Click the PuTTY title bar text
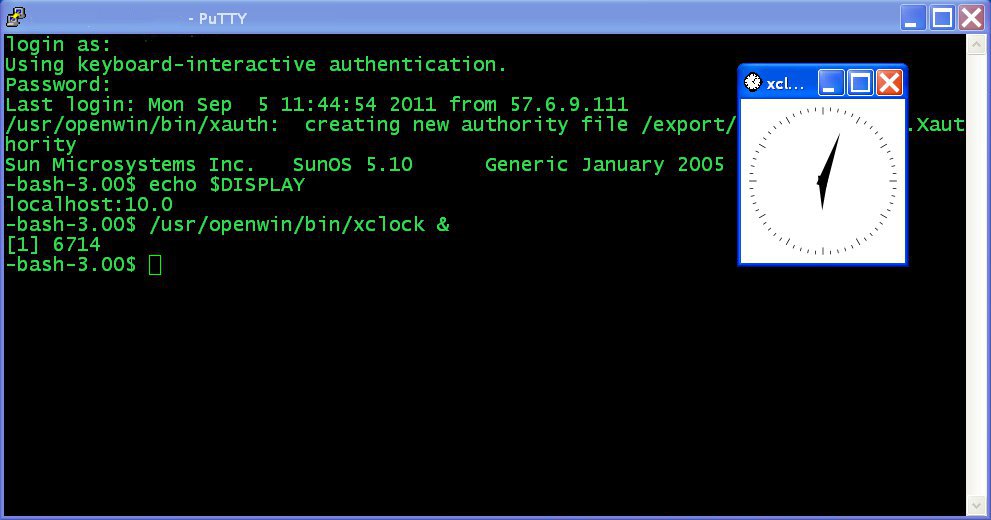 (x=217, y=18)
